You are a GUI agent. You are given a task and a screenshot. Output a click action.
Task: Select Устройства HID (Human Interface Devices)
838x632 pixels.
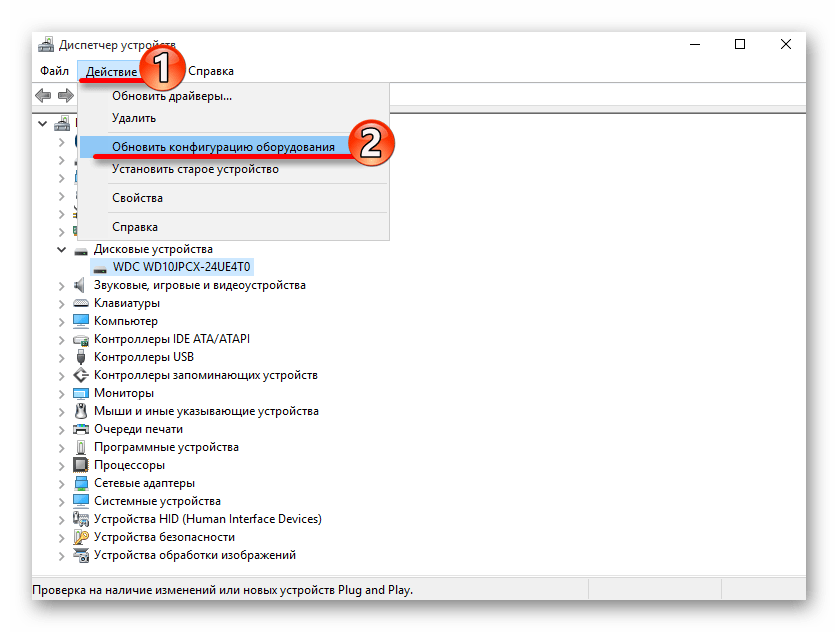208,519
